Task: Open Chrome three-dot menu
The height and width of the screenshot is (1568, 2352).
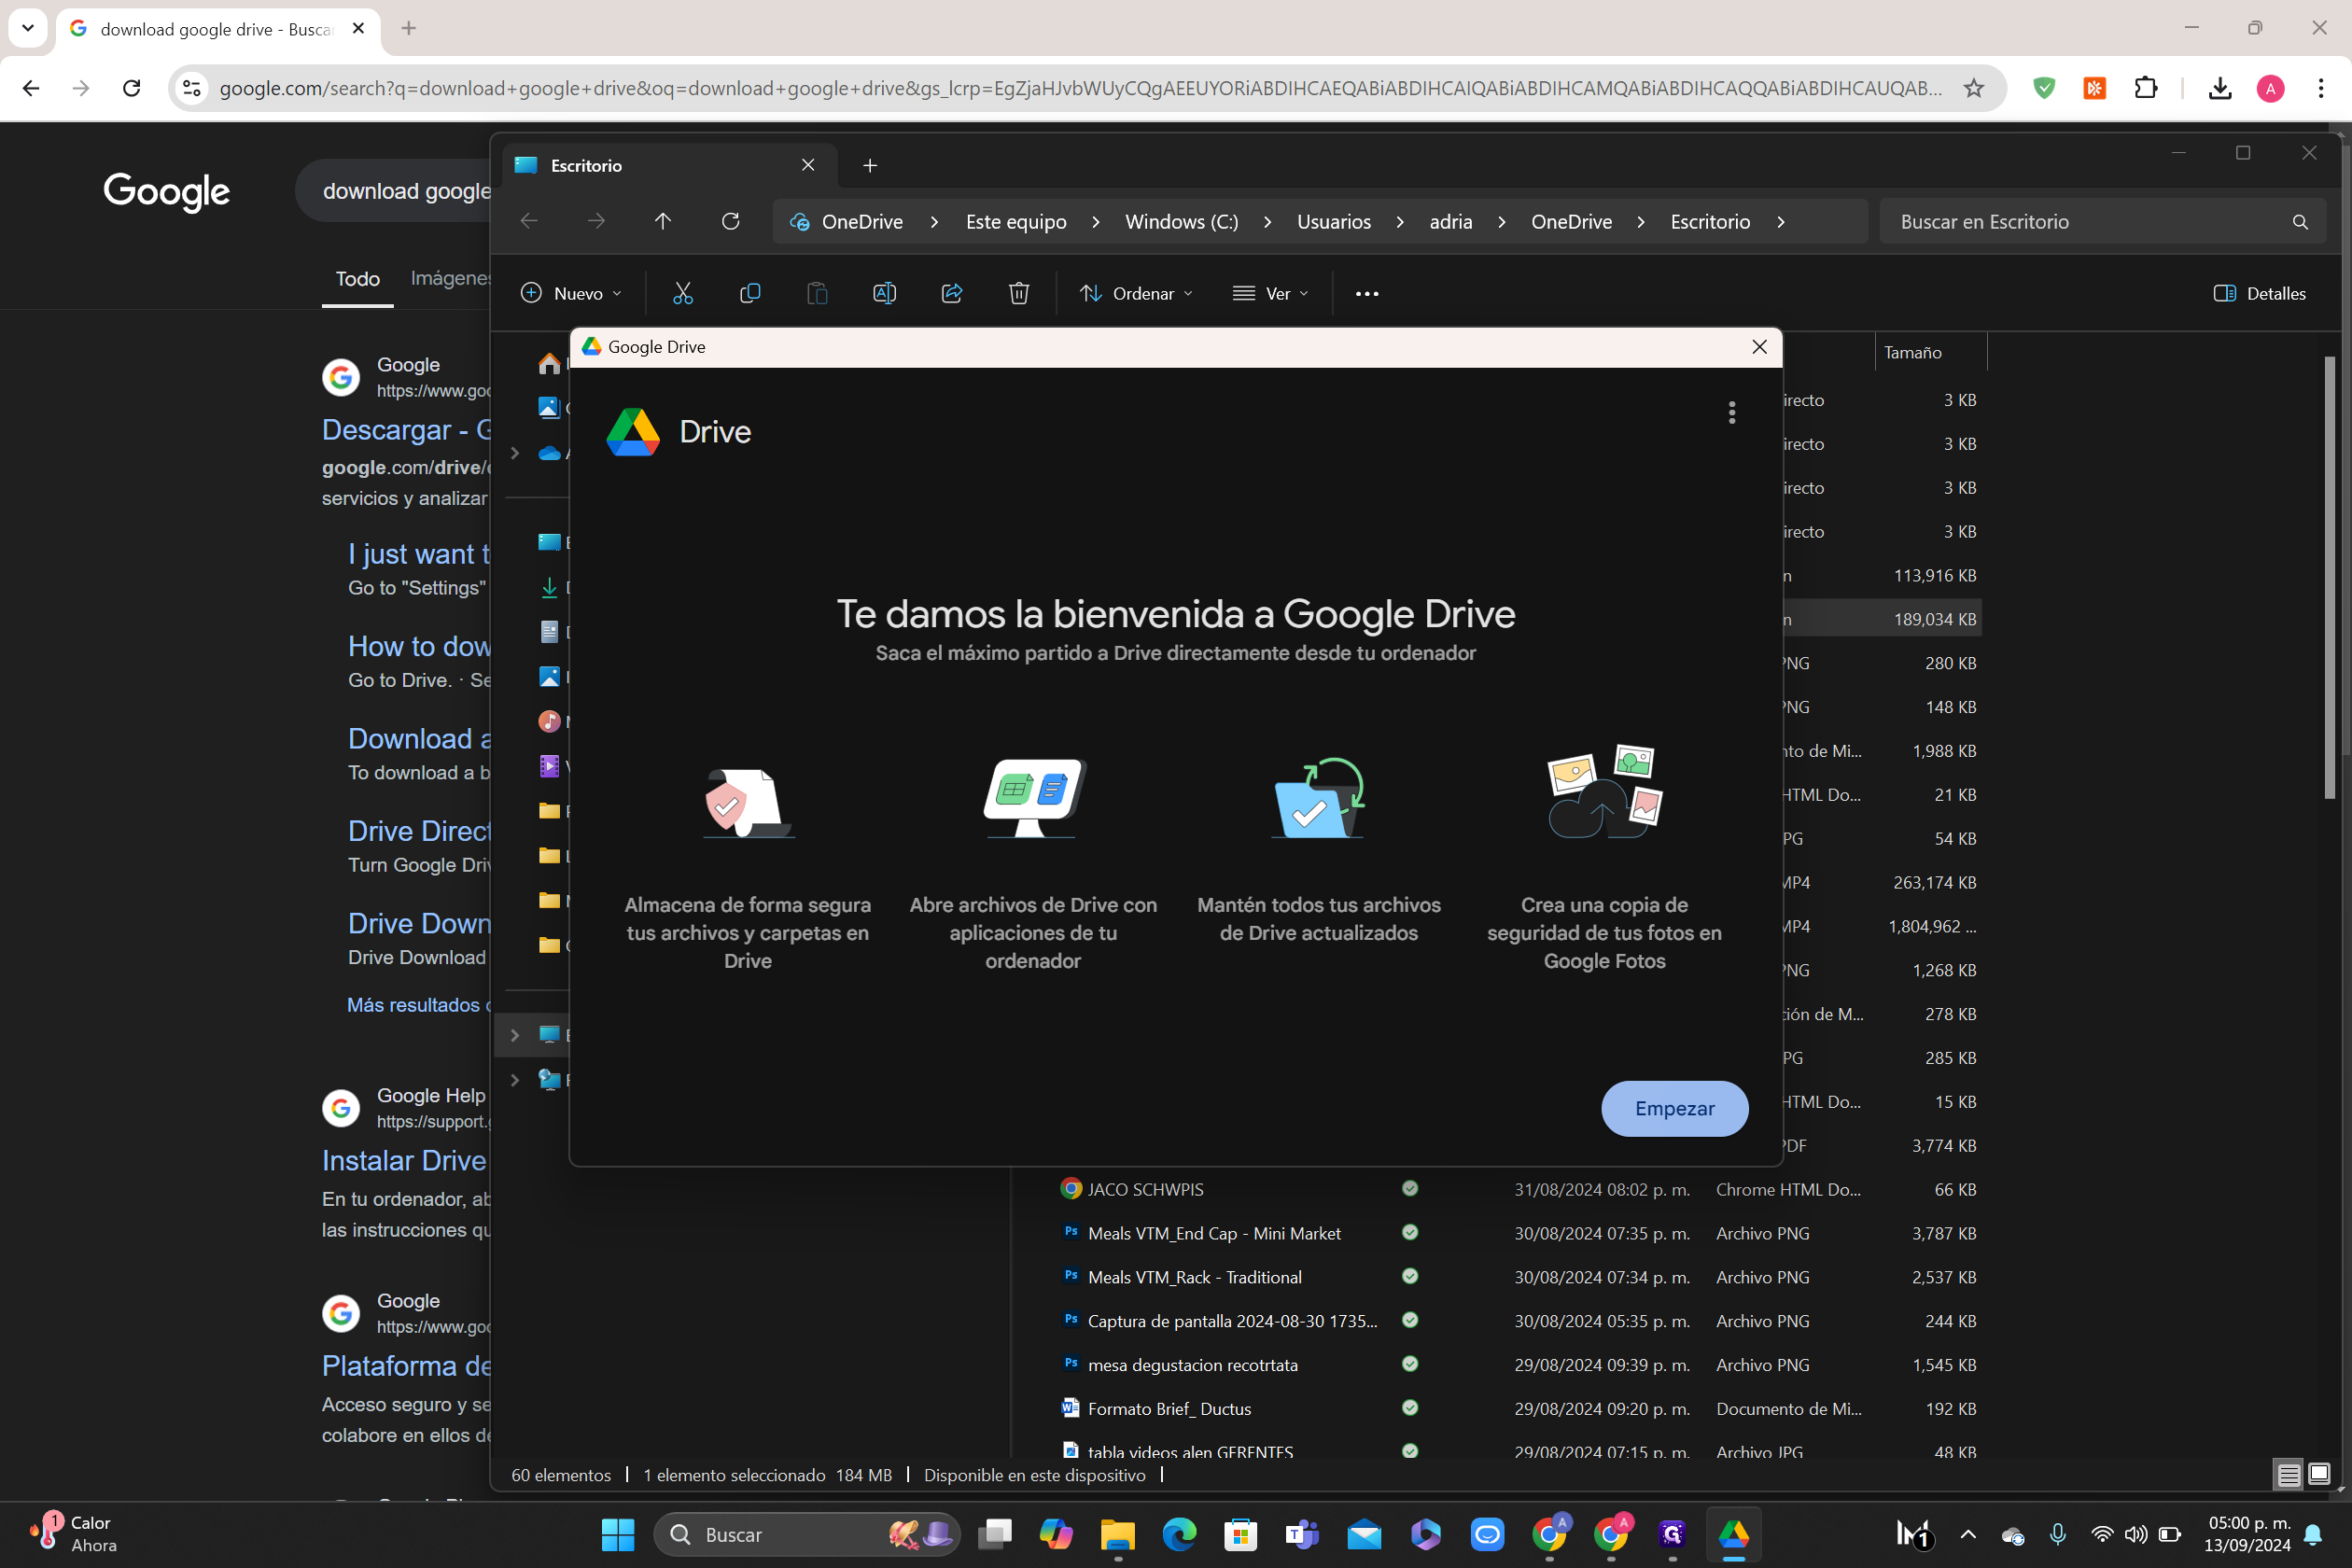Action: click(x=2320, y=88)
